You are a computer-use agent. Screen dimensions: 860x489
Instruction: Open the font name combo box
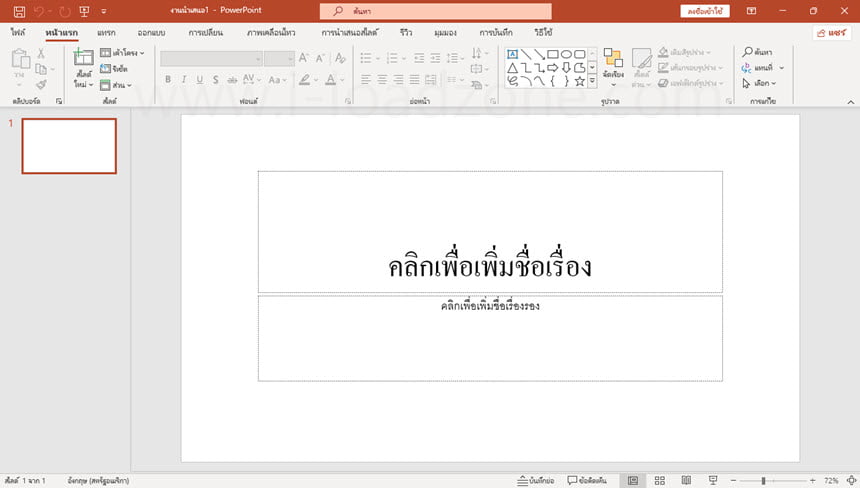[x=211, y=58]
